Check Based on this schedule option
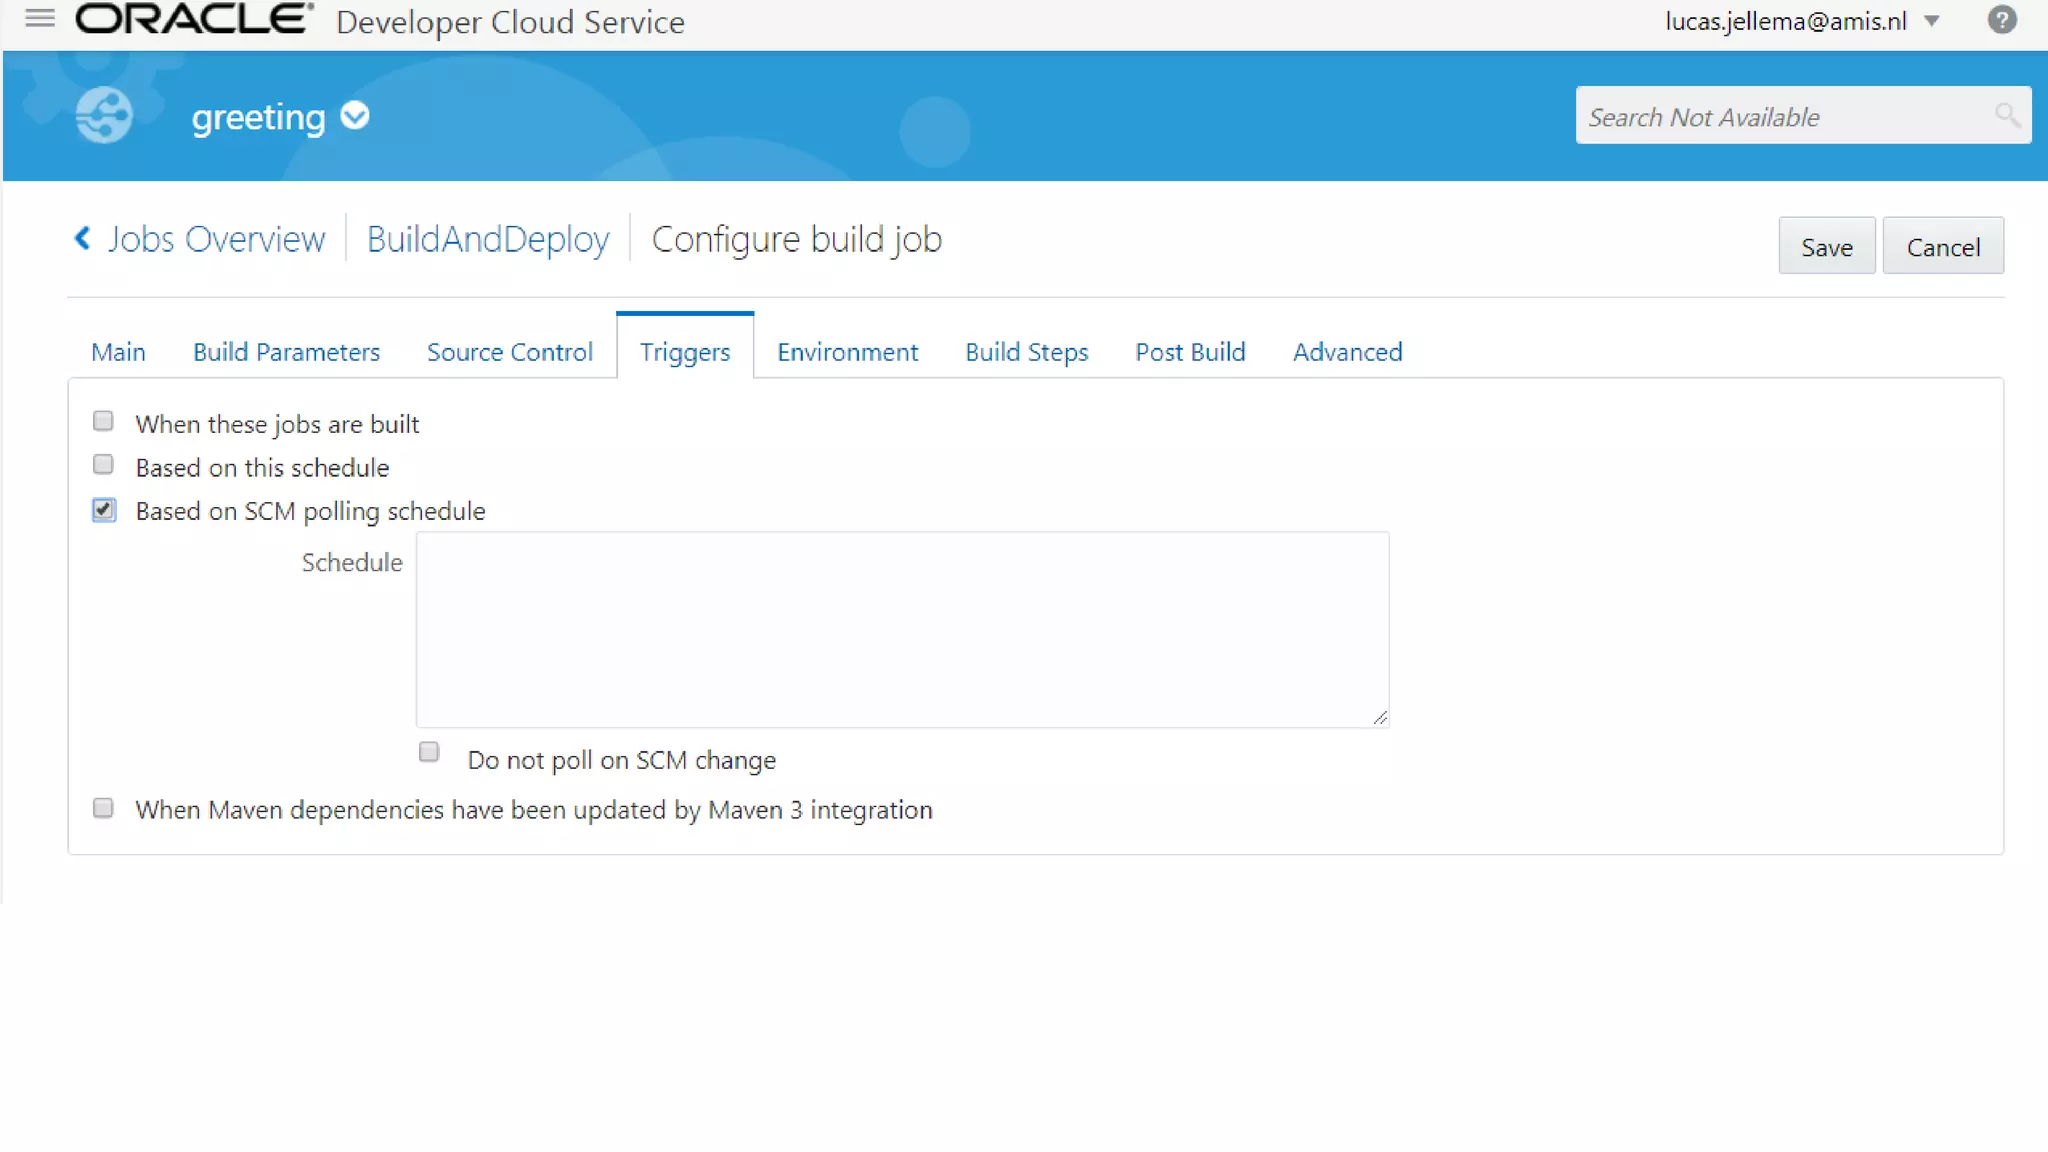This screenshot has height=1152, width=2048. pos(103,465)
